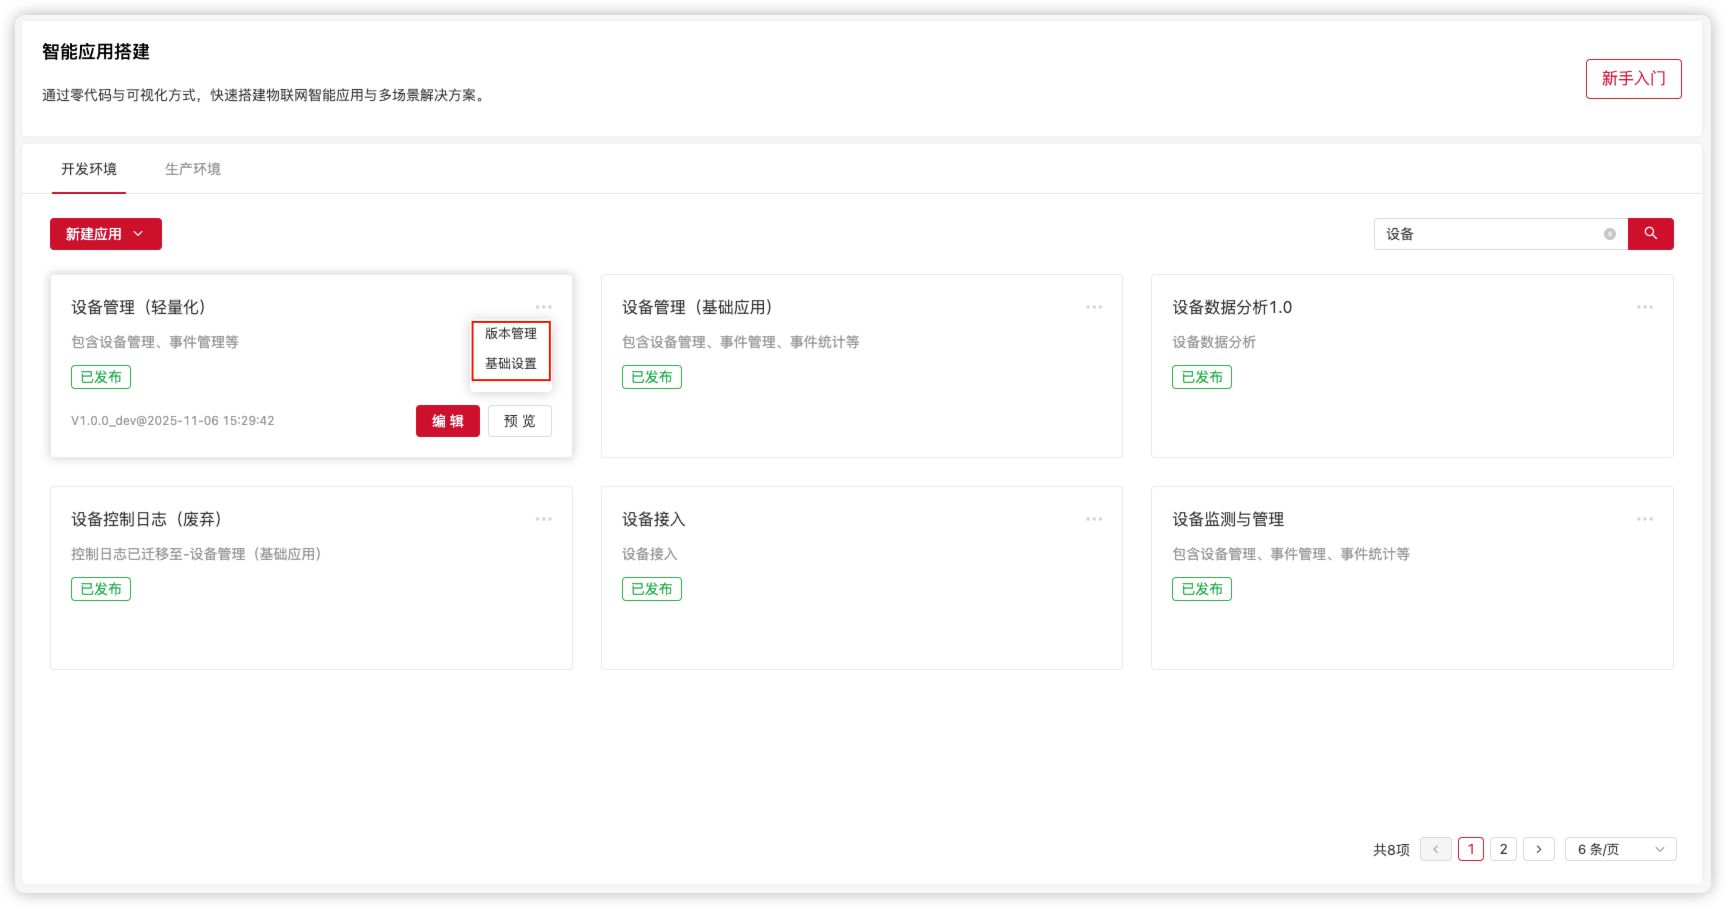Open the 6 条/页 page size selector
Screen dimensions: 1726x908
click(x=1618, y=848)
